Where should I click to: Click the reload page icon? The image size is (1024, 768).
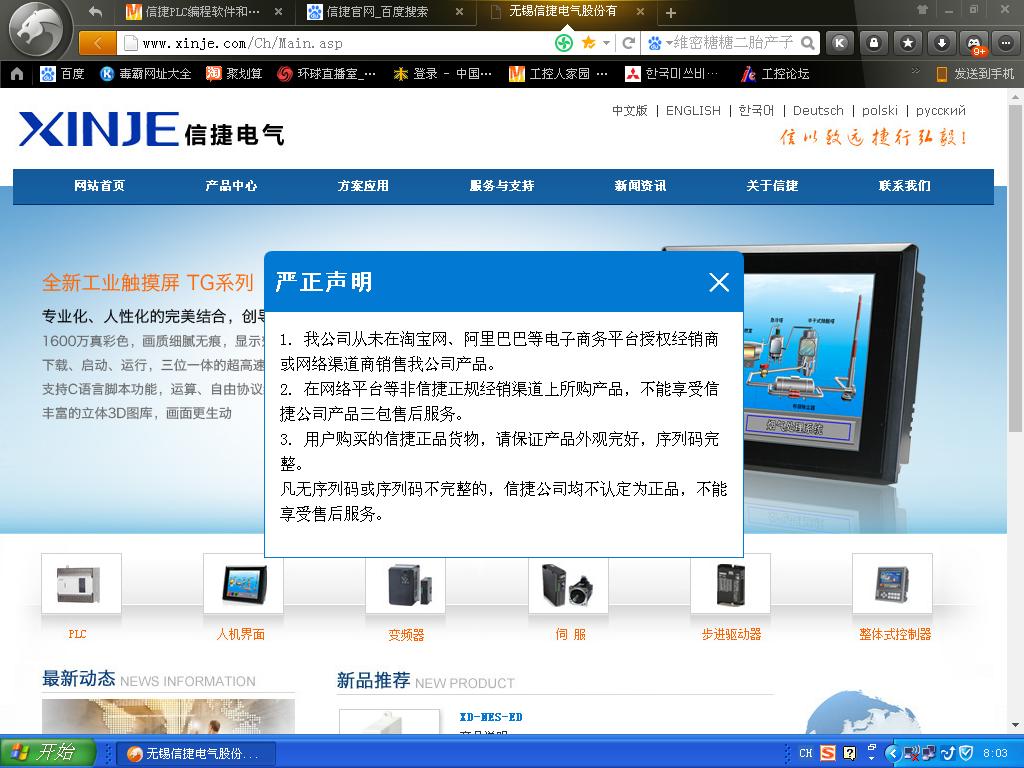[628, 43]
